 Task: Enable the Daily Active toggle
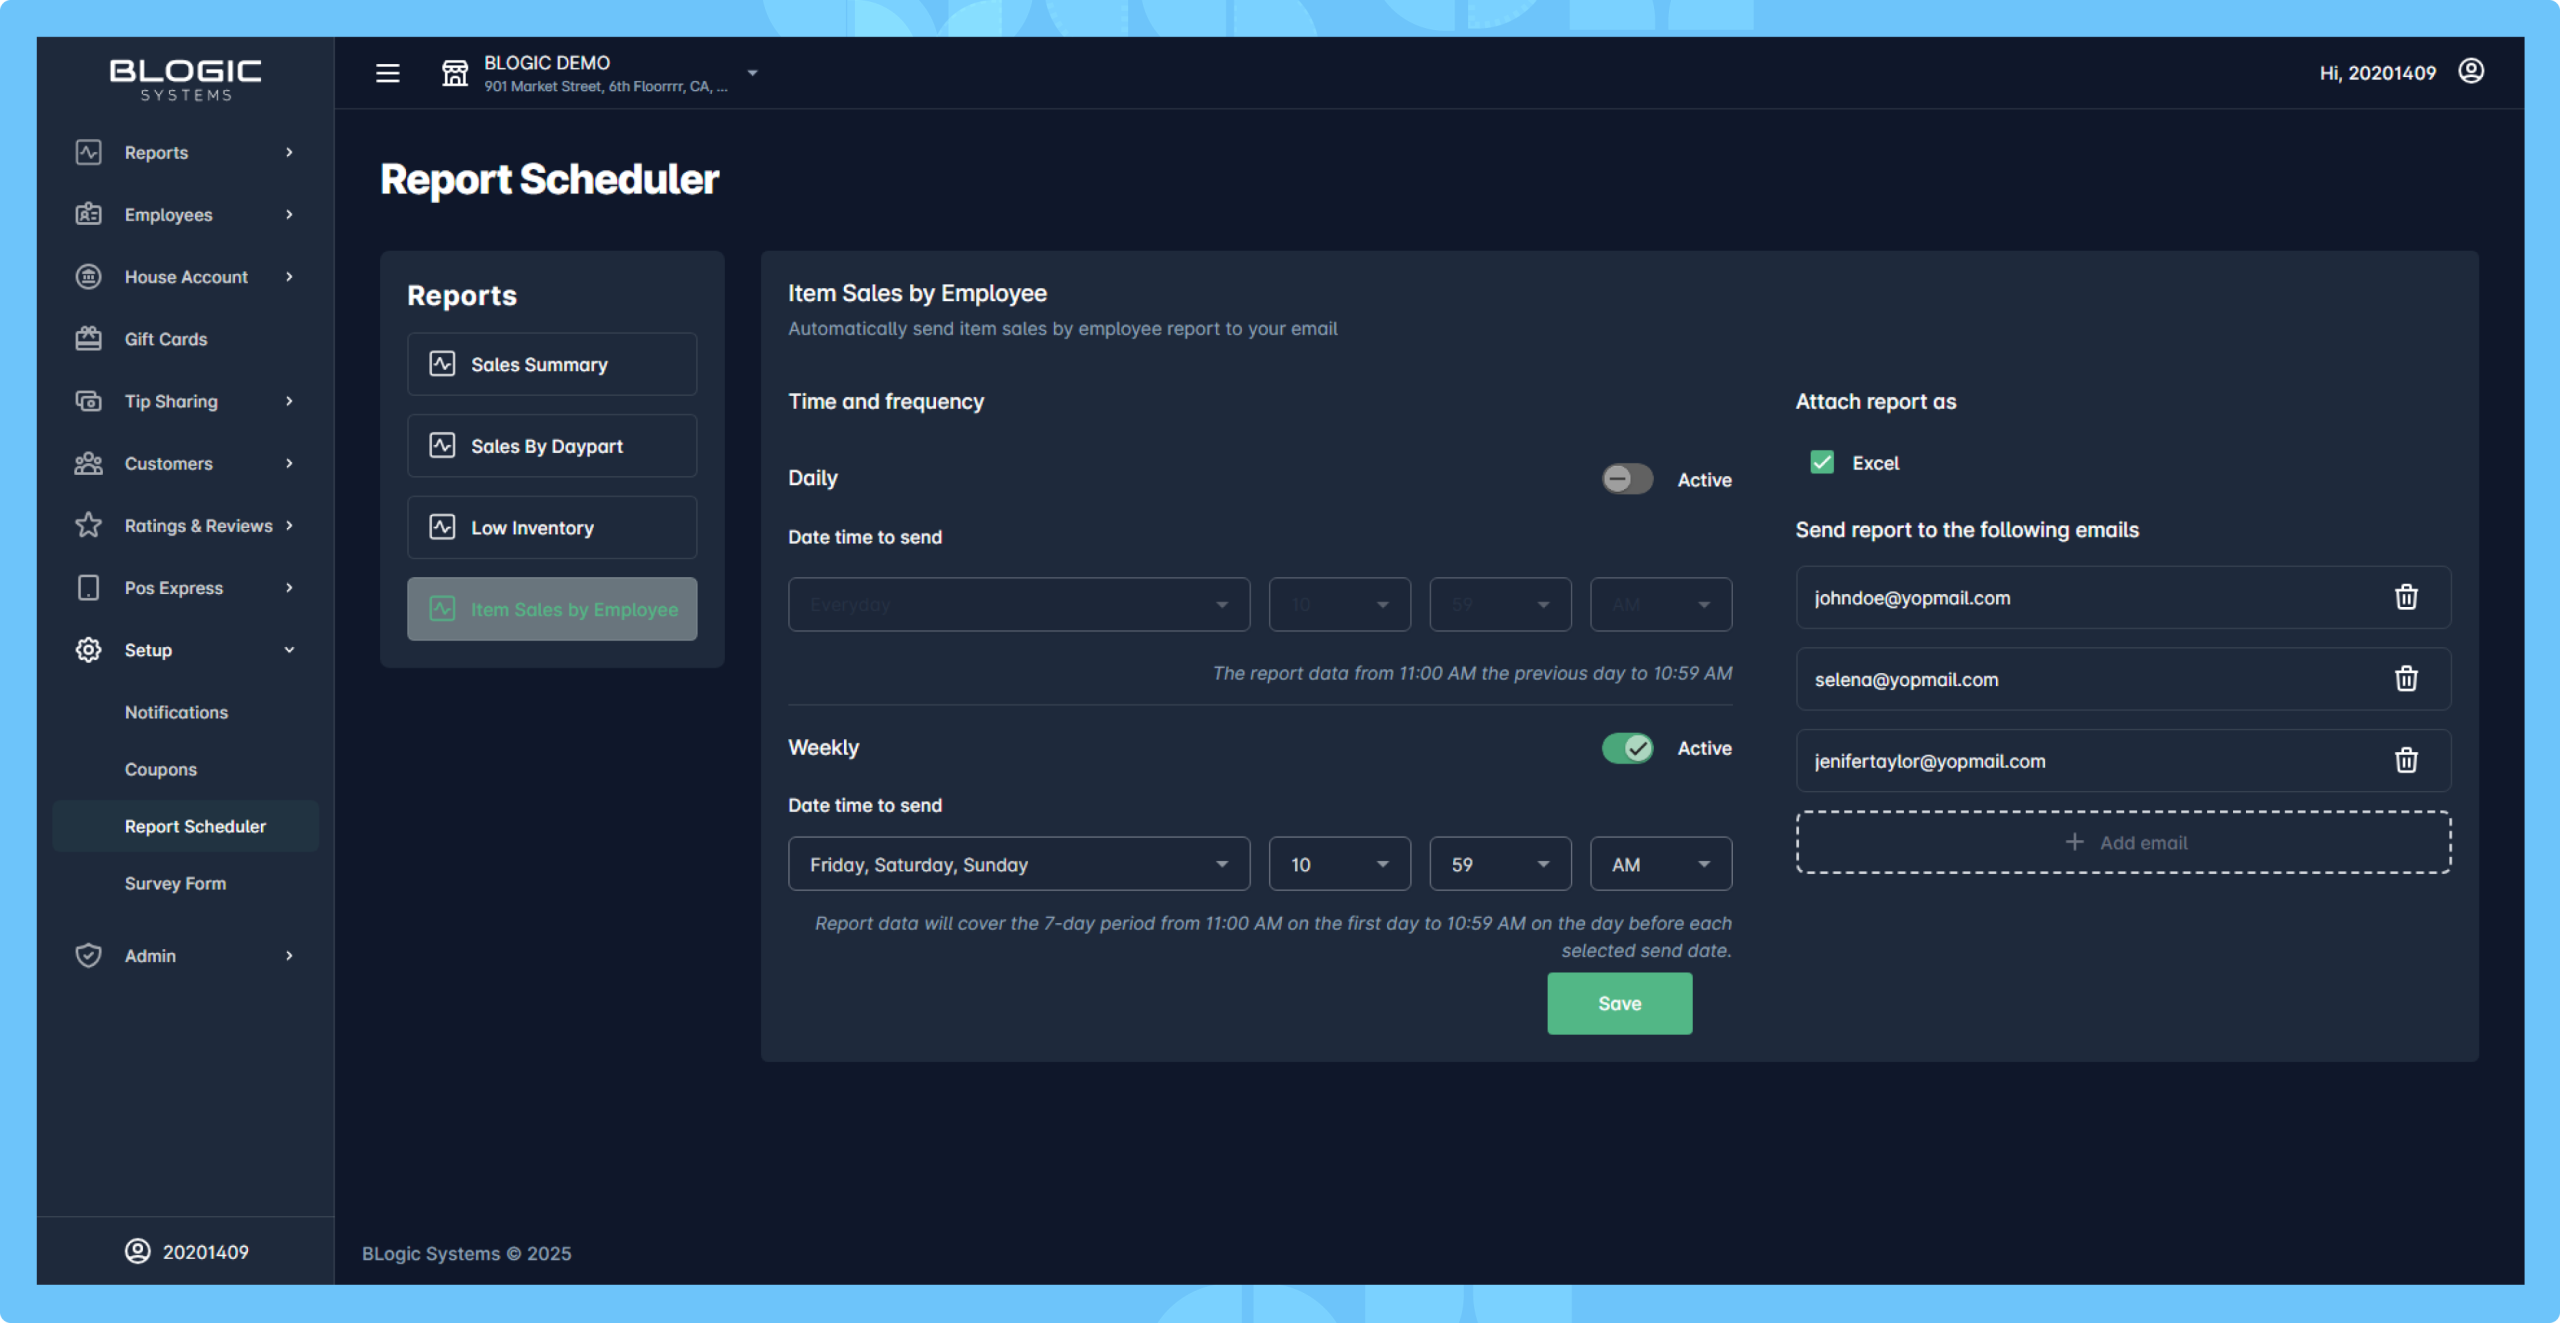coord(1627,479)
